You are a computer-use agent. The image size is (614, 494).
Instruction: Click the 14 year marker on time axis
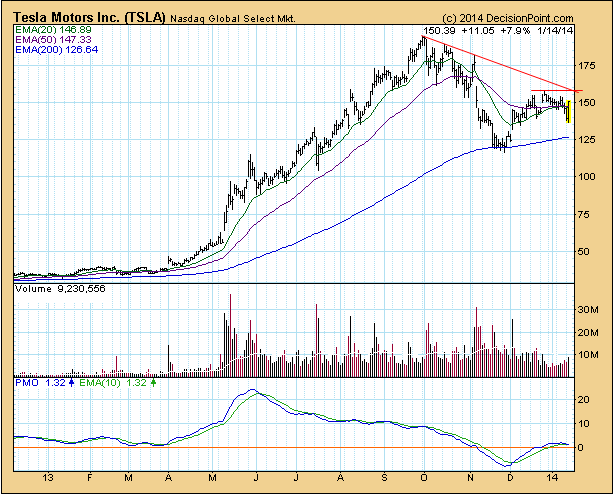pyautogui.click(x=553, y=480)
